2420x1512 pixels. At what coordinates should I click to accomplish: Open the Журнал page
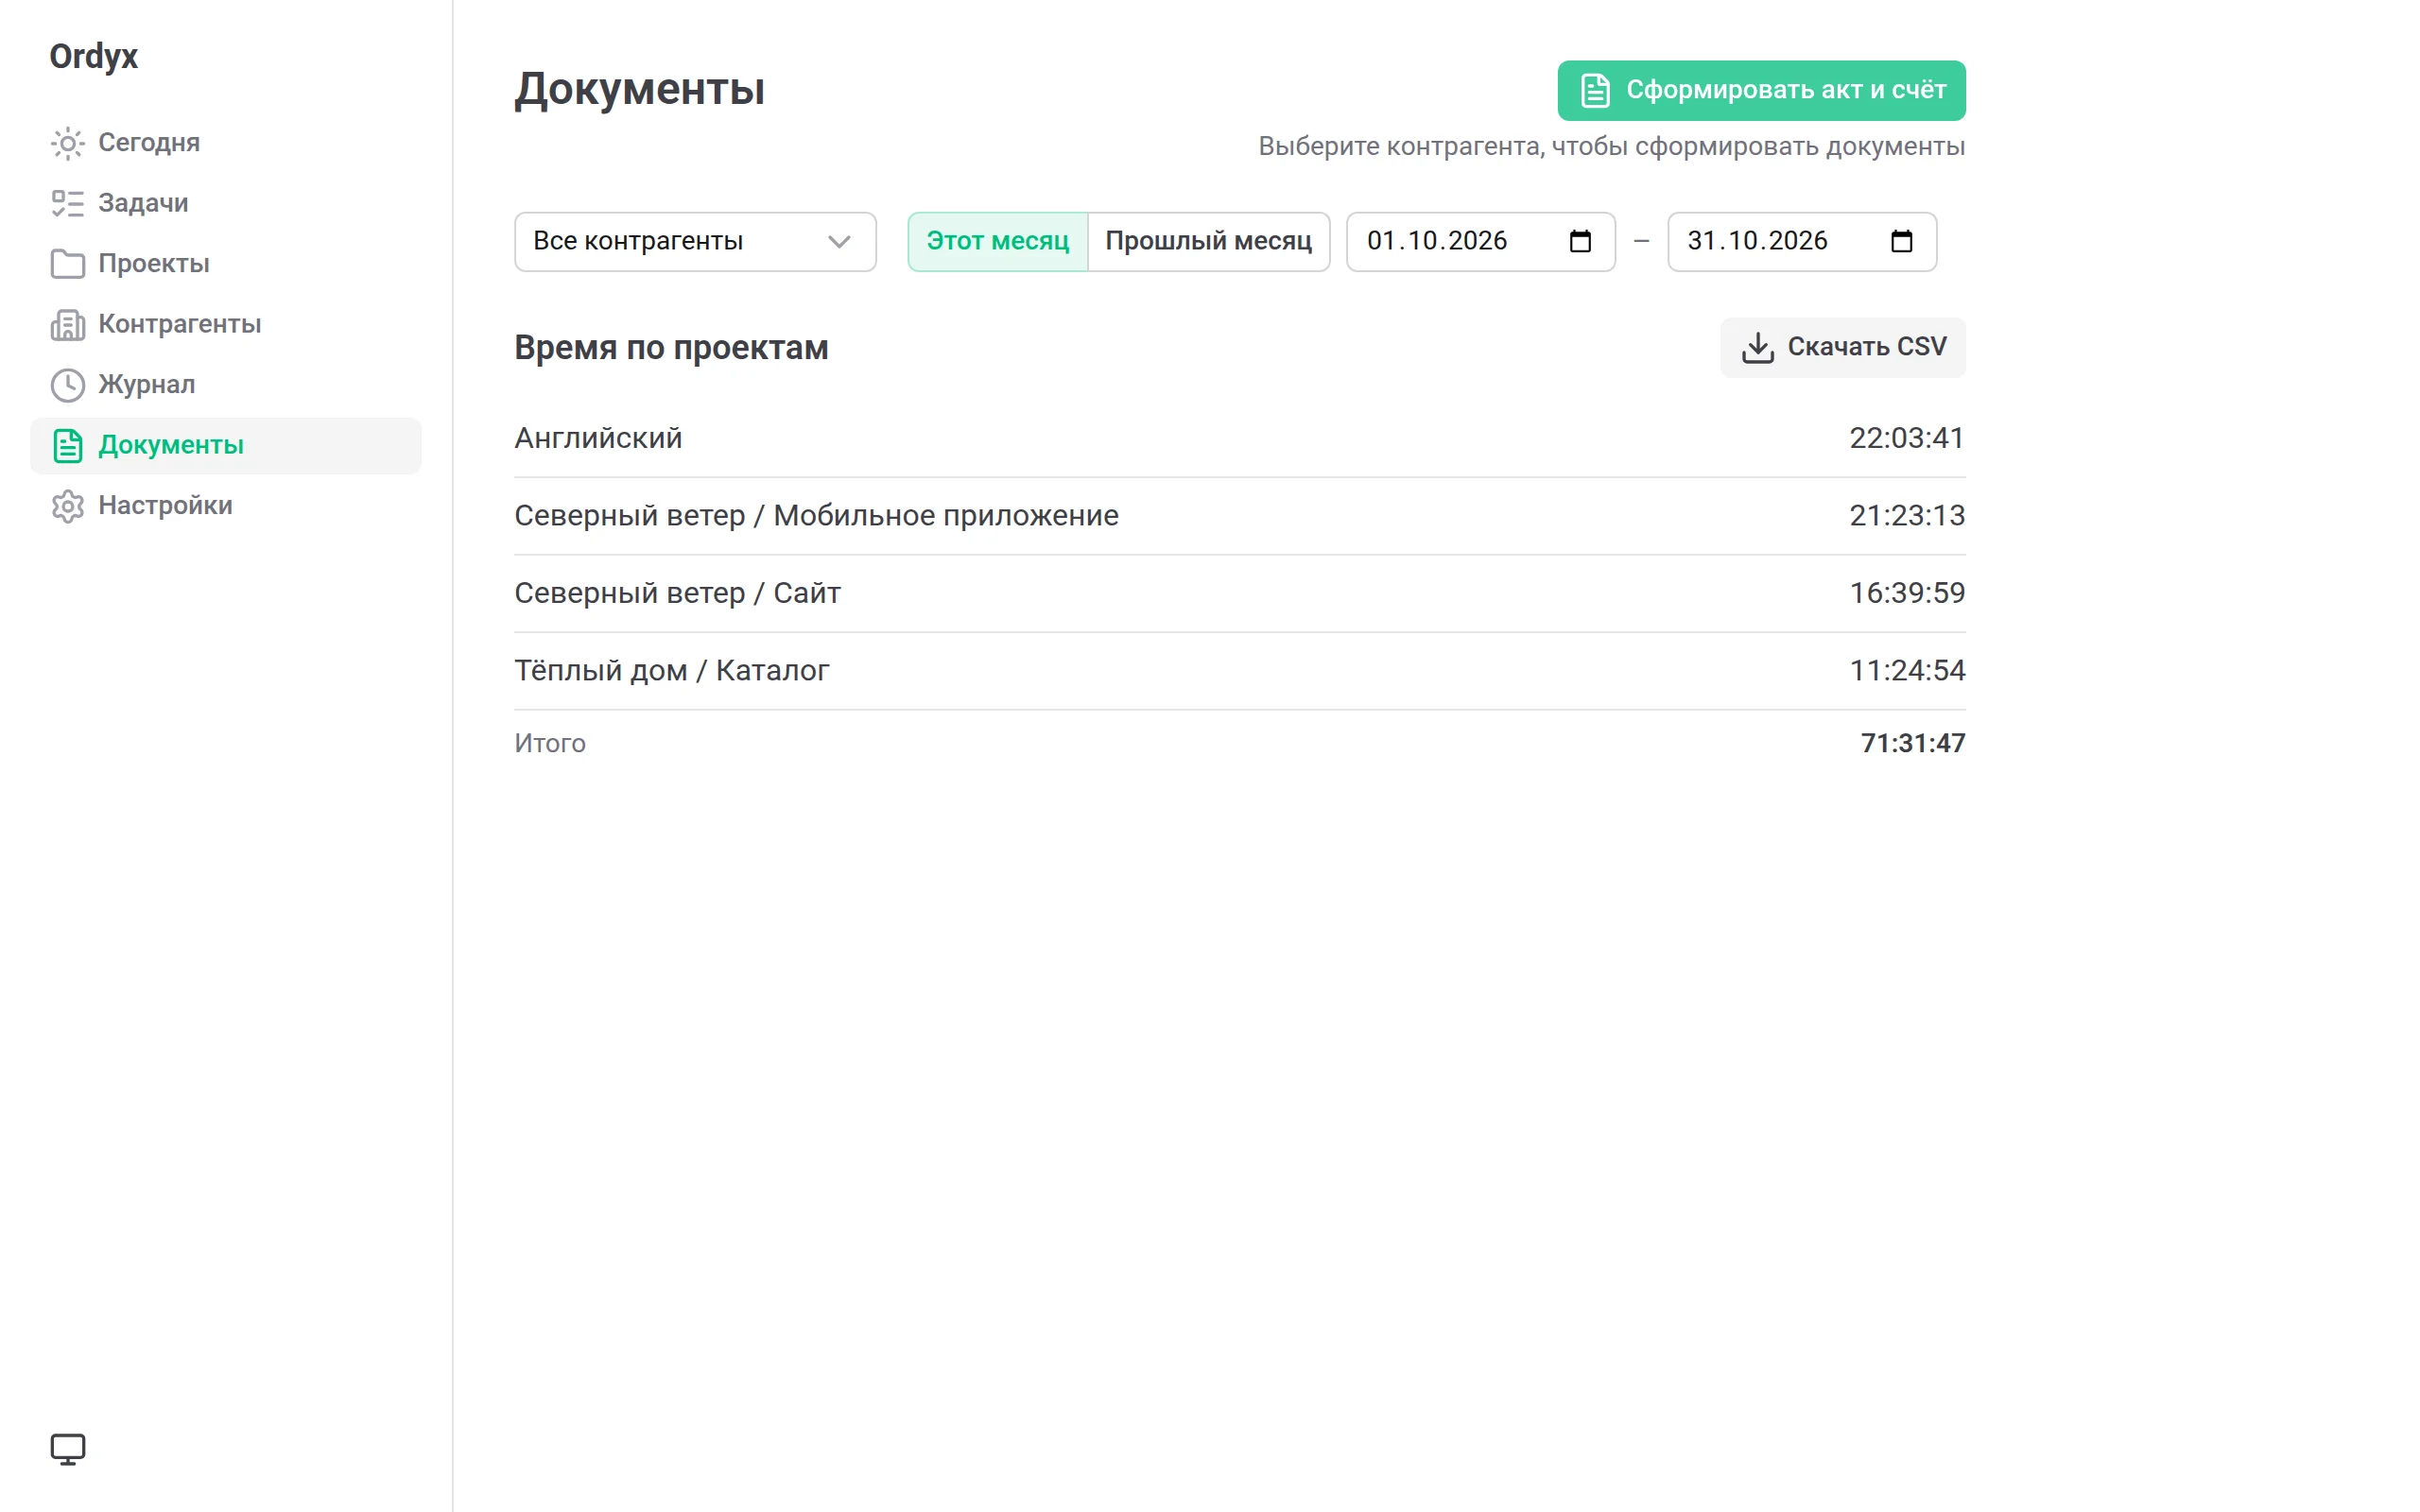pyautogui.click(x=226, y=385)
